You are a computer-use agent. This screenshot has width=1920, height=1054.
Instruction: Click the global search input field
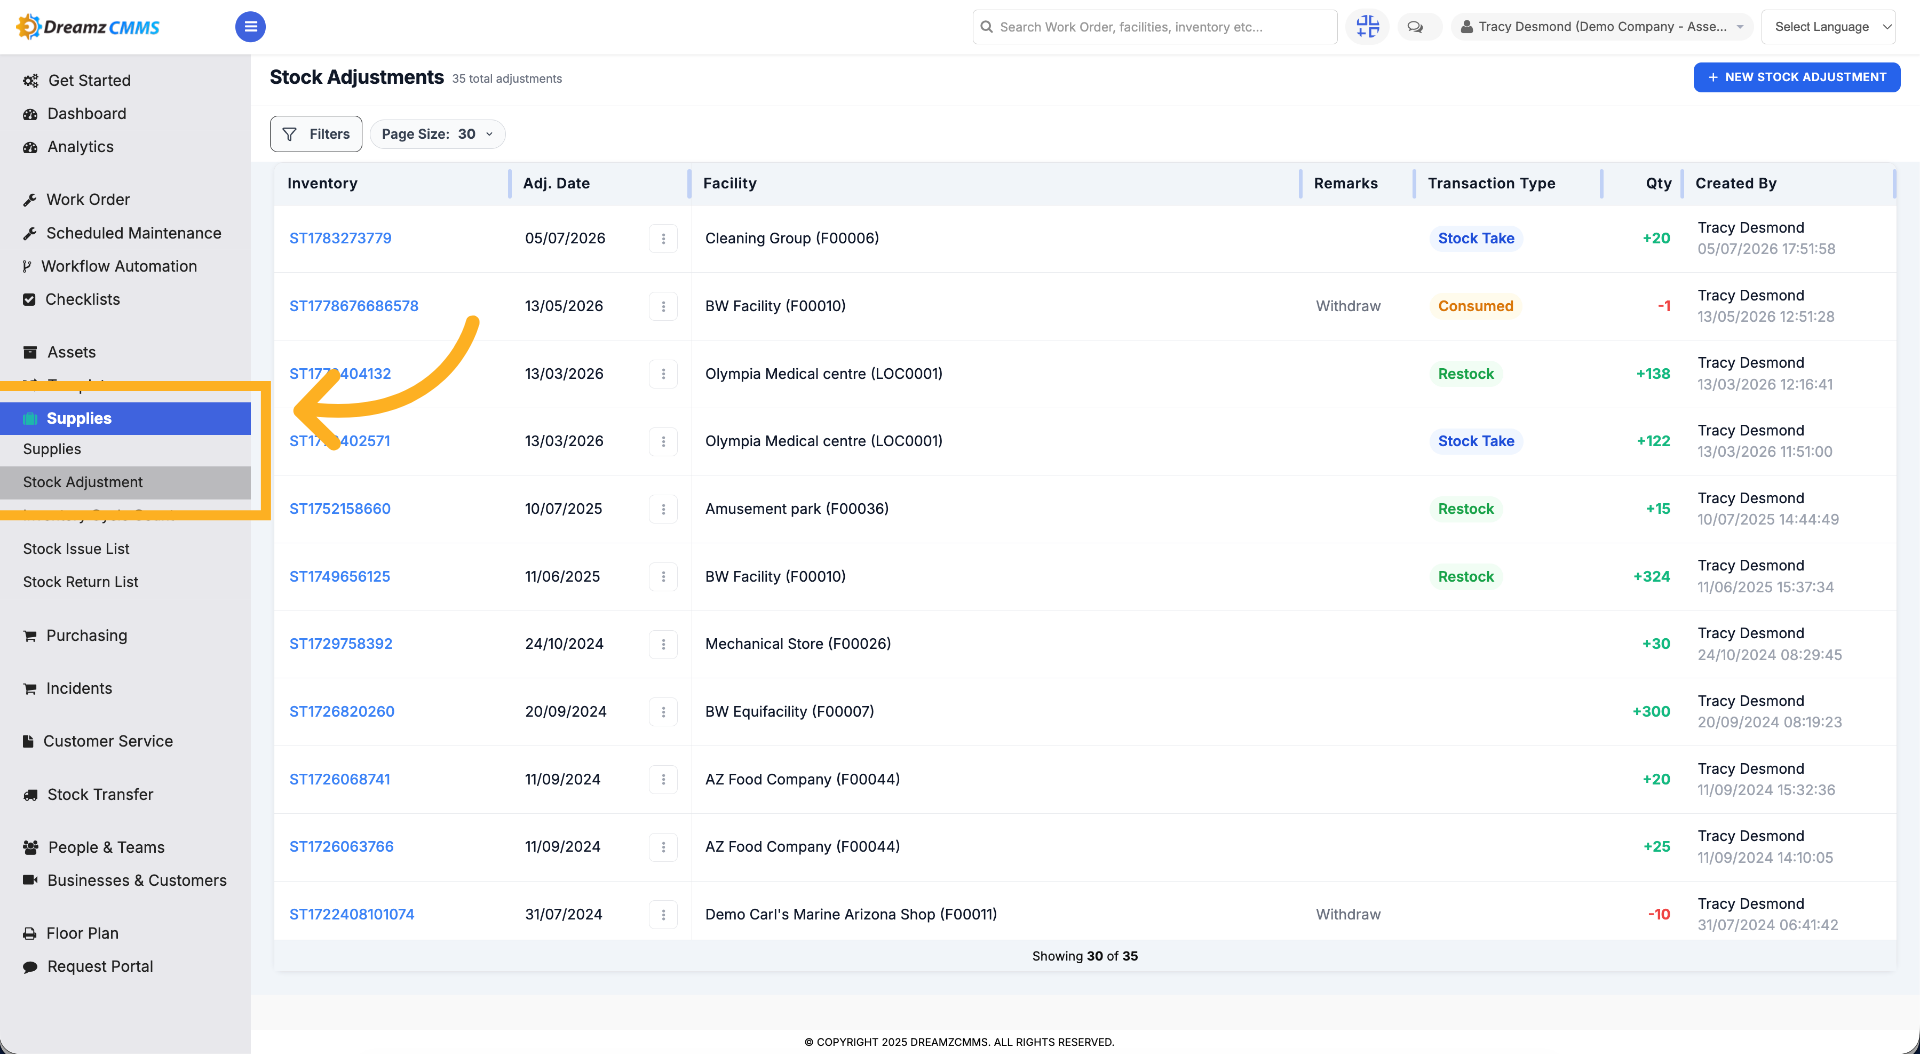point(1155,27)
